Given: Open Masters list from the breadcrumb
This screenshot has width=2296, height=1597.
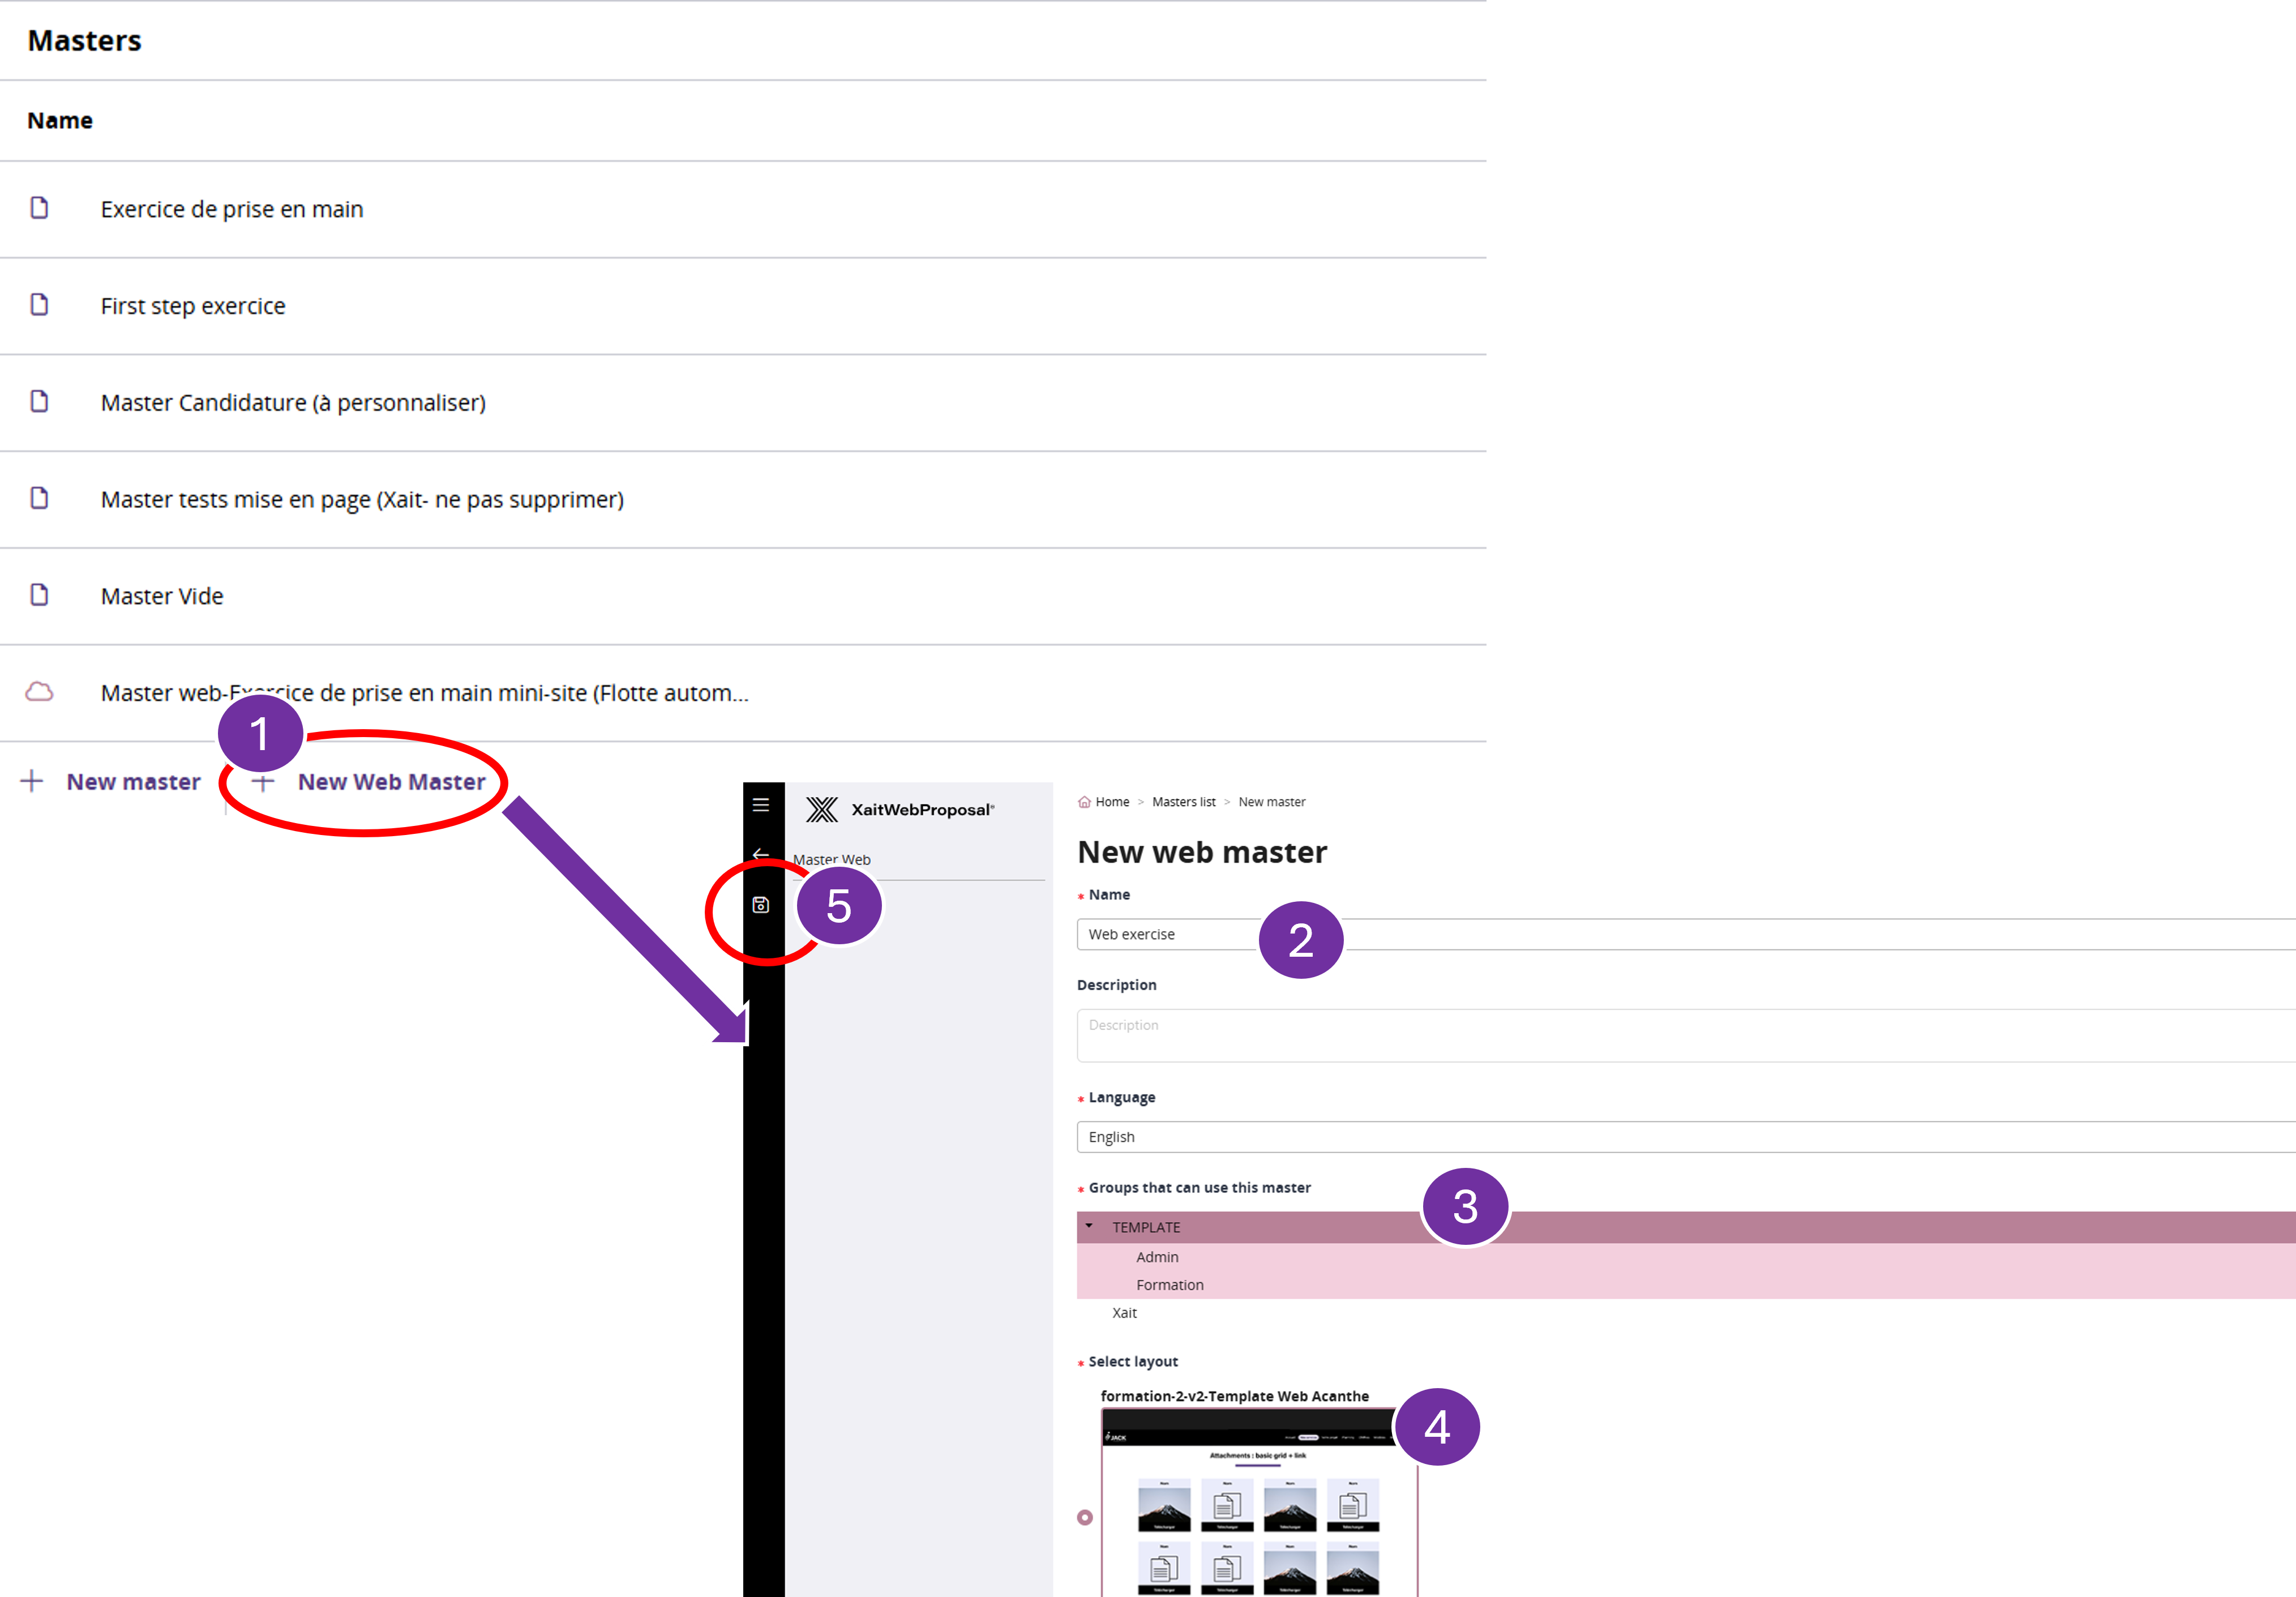Looking at the screenshot, I should tap(1184, 801).
